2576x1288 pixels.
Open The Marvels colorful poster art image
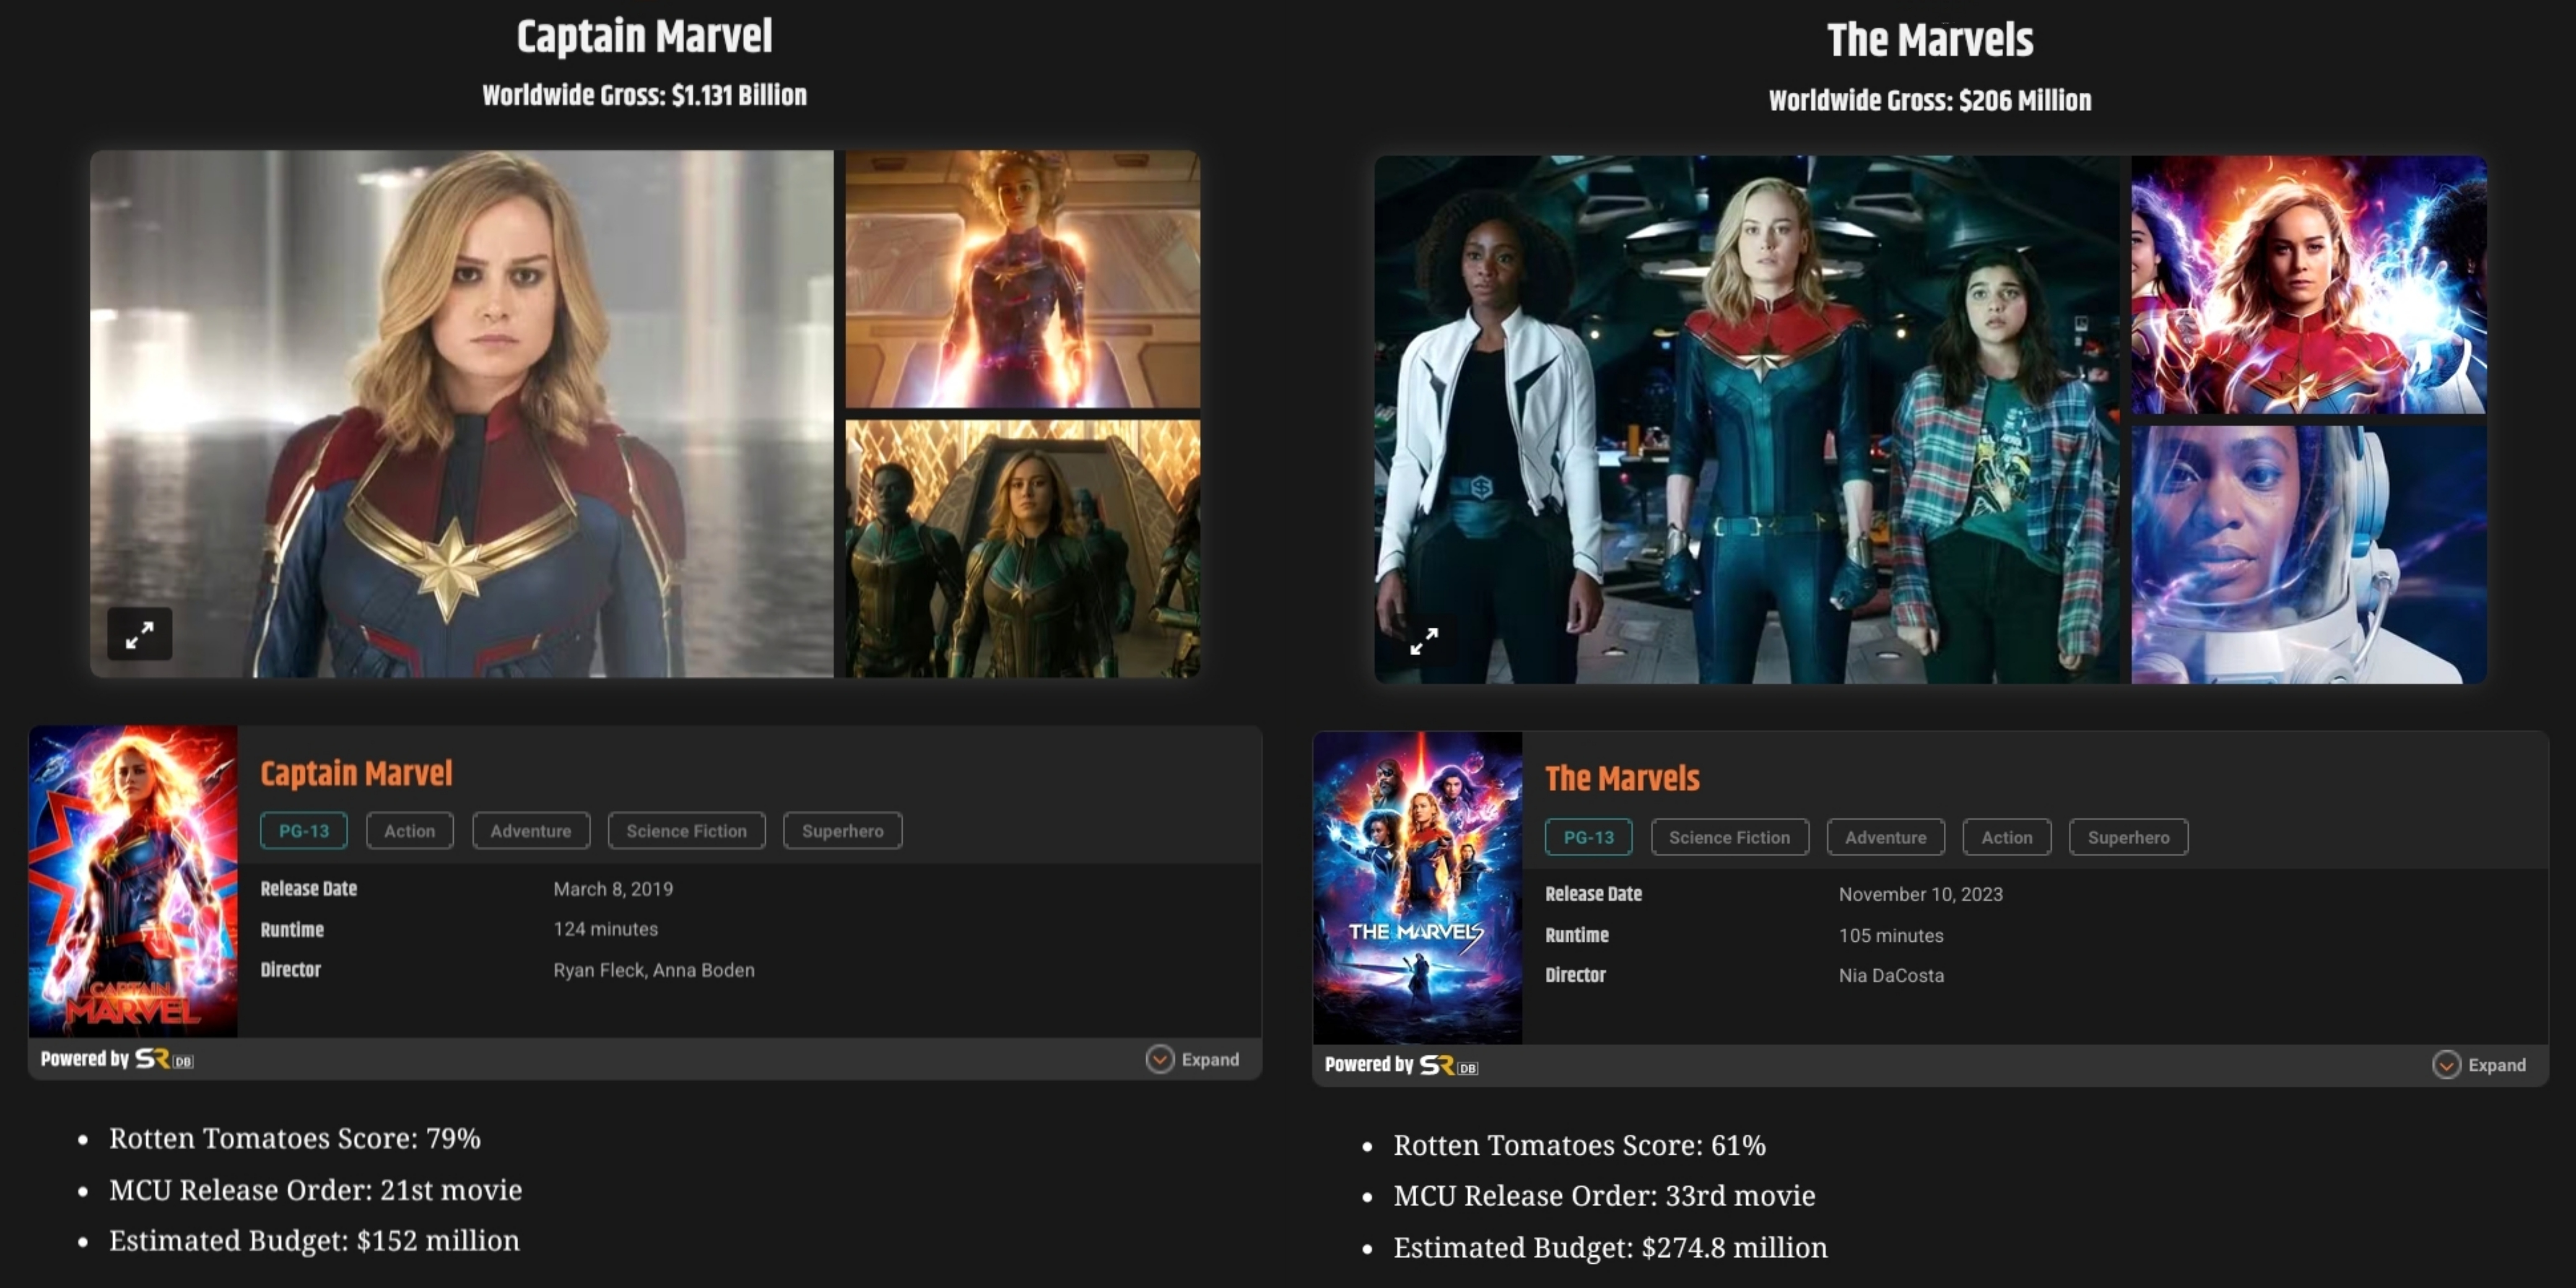pos(2309,285)
